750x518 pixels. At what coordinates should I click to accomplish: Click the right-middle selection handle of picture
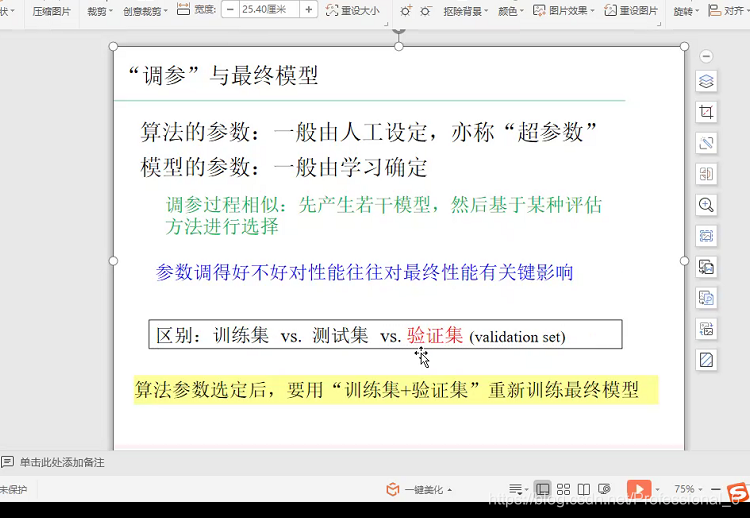[x=684, y=261]
